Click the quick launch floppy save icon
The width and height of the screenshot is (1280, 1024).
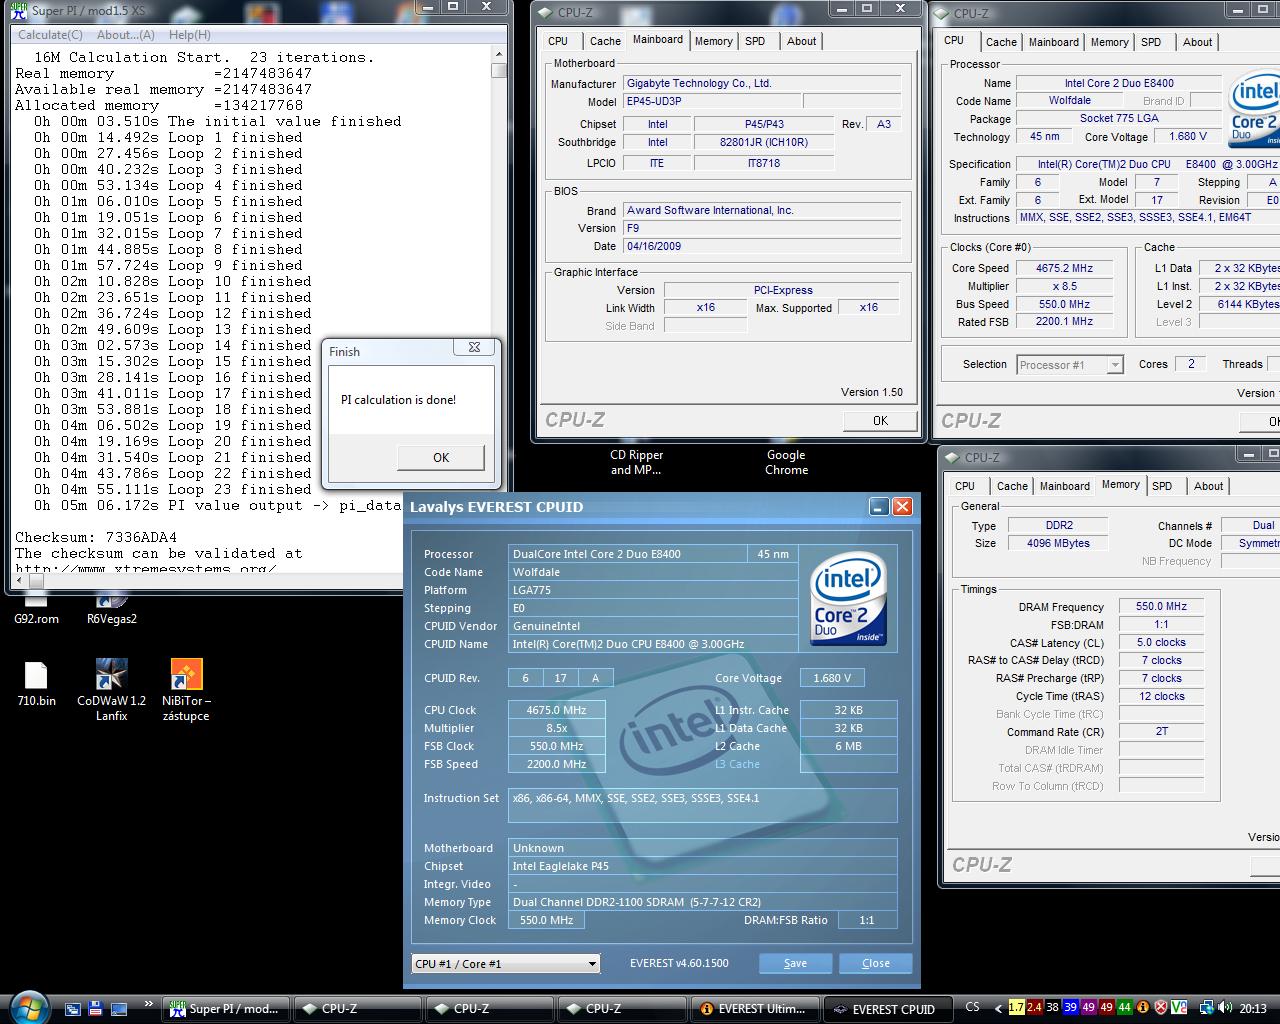95,1008
